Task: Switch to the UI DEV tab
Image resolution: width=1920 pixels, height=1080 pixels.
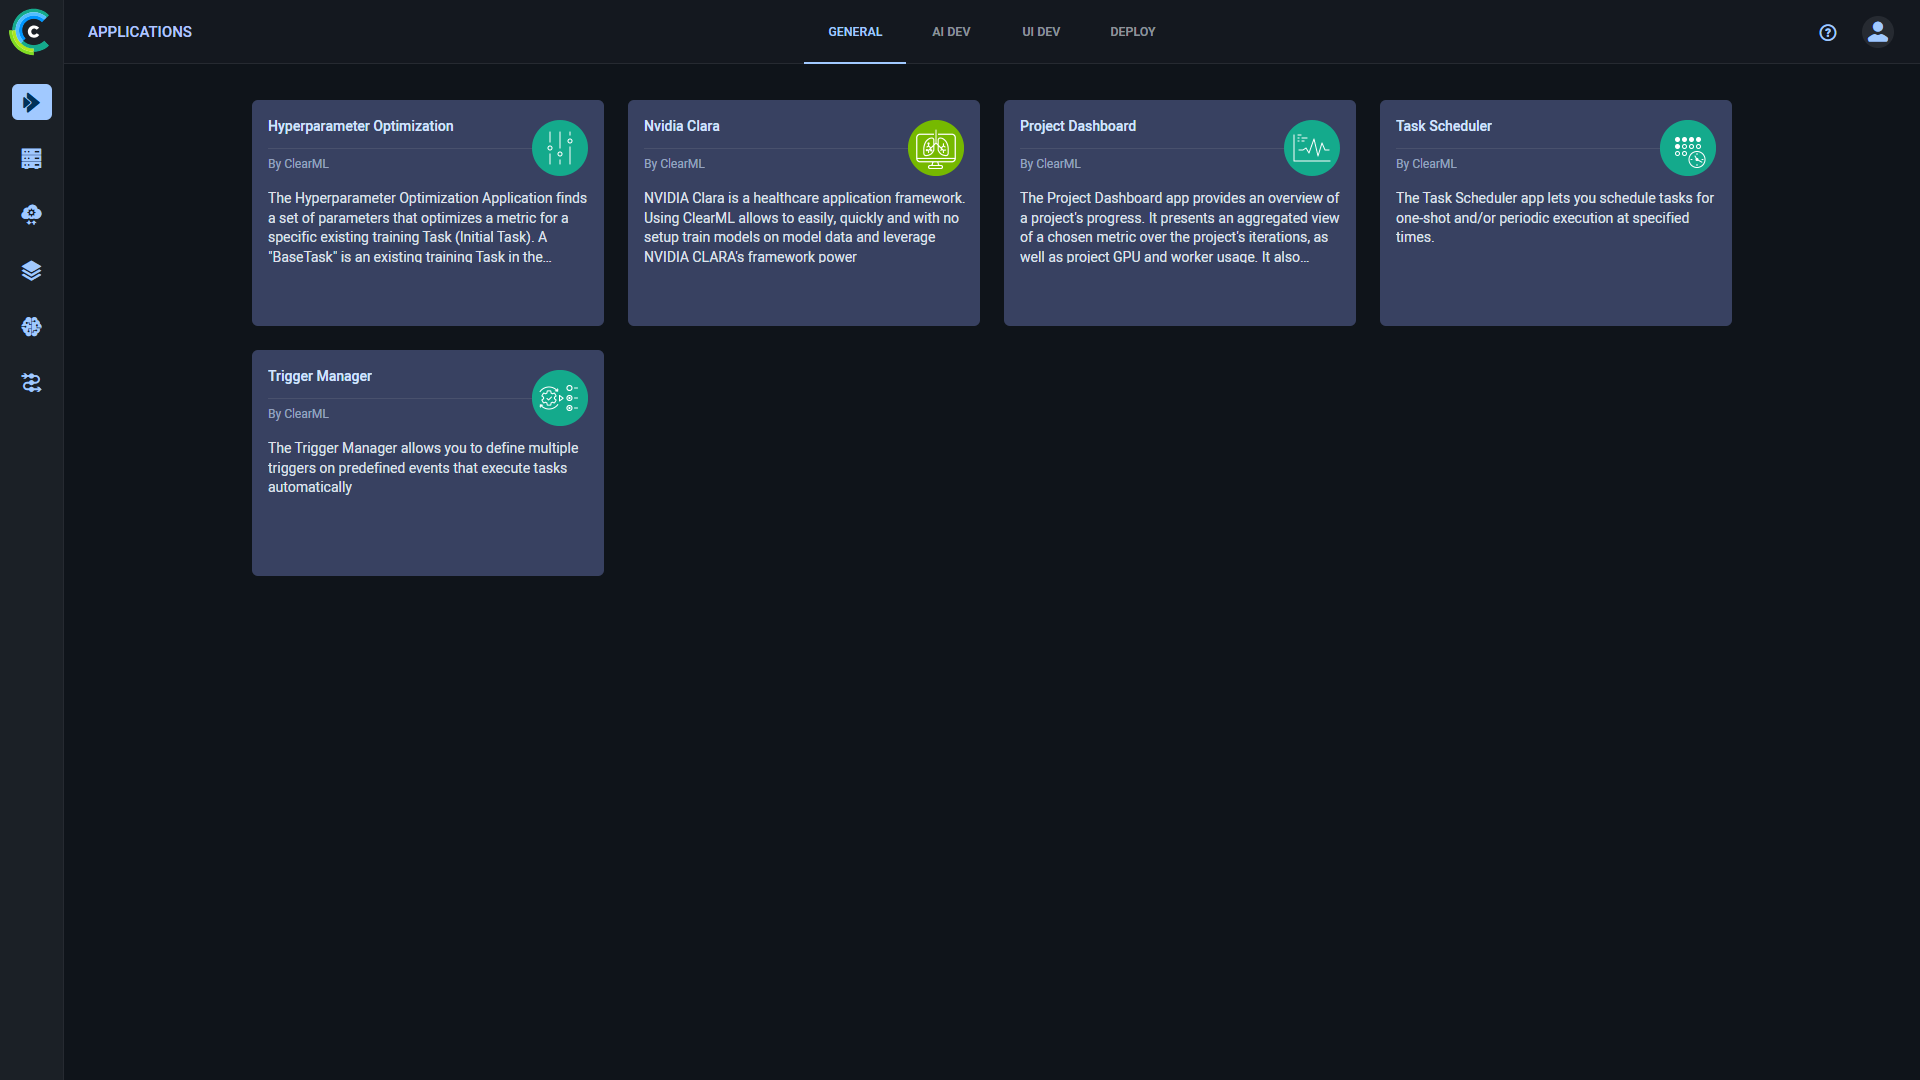Action: pos(1041,31)
